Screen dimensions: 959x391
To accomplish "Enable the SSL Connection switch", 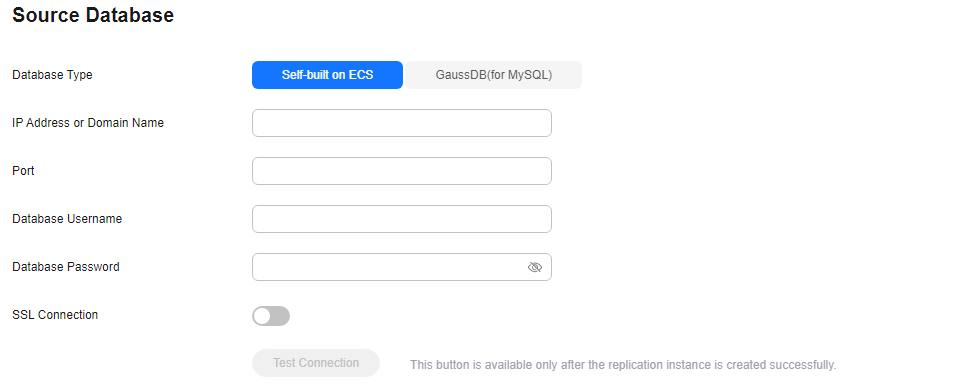I will [271, 316].
